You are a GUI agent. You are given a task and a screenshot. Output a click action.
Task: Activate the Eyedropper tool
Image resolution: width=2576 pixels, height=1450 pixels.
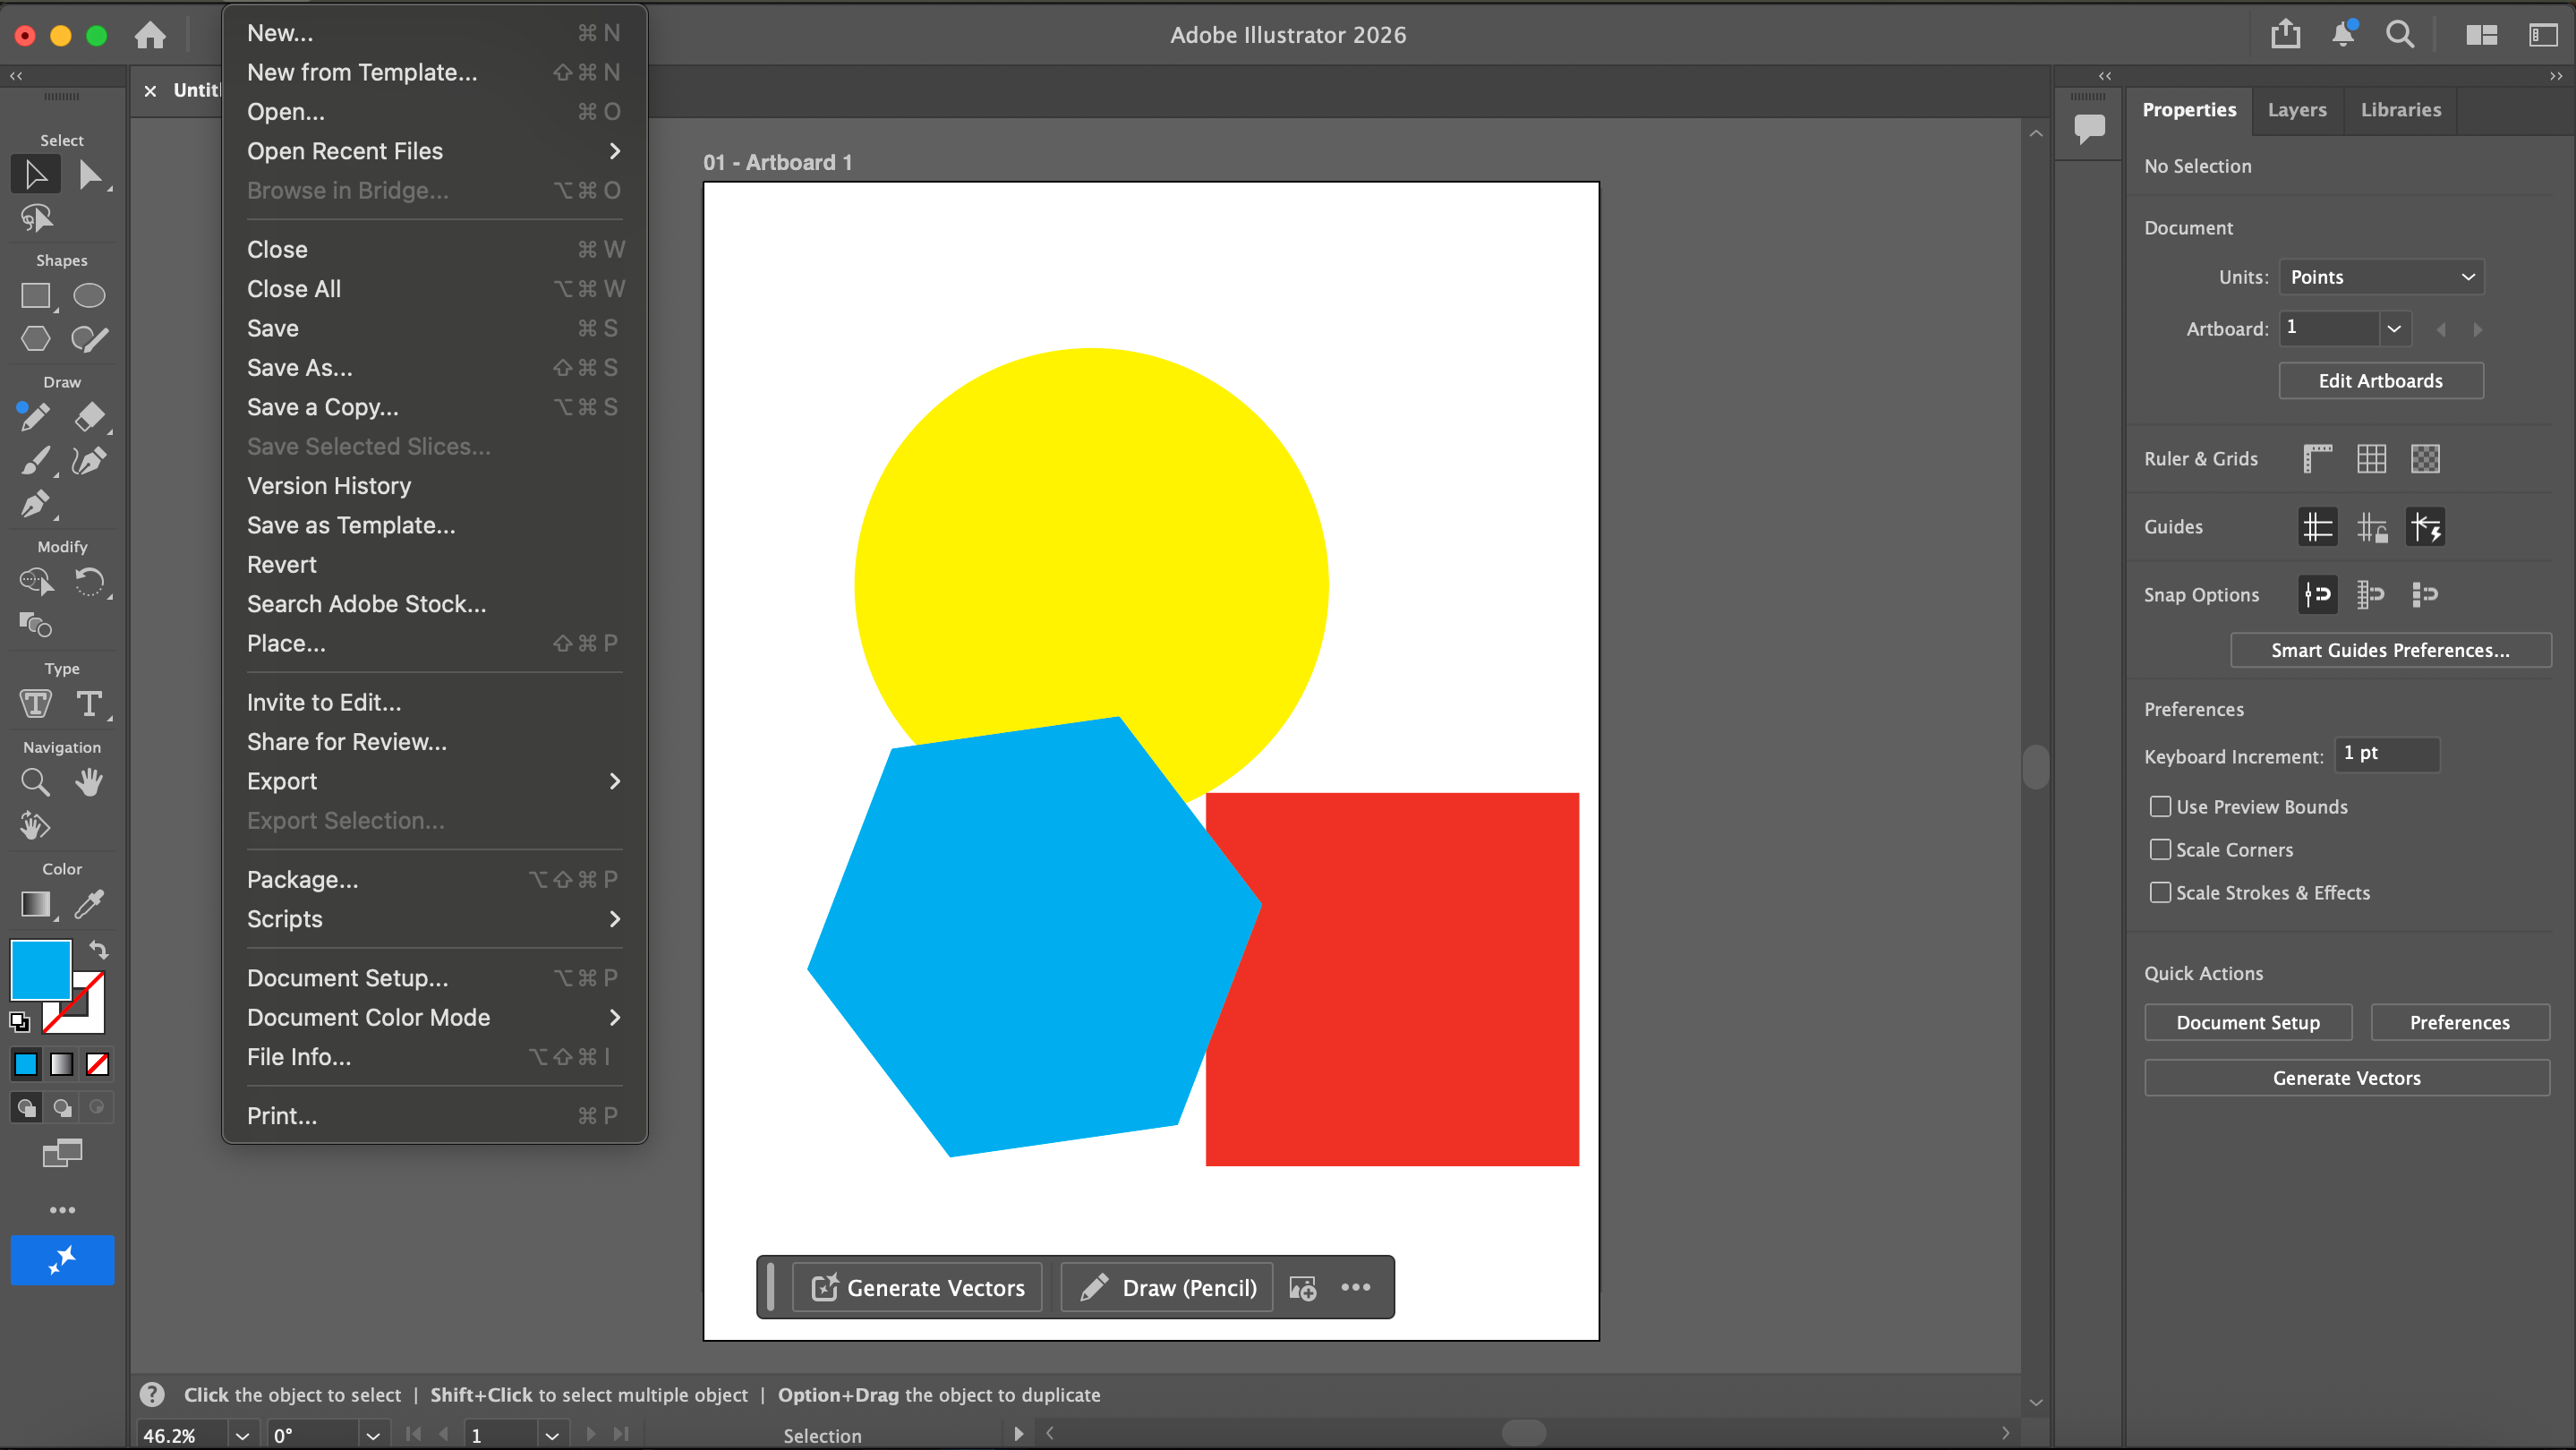click(90, 904)
